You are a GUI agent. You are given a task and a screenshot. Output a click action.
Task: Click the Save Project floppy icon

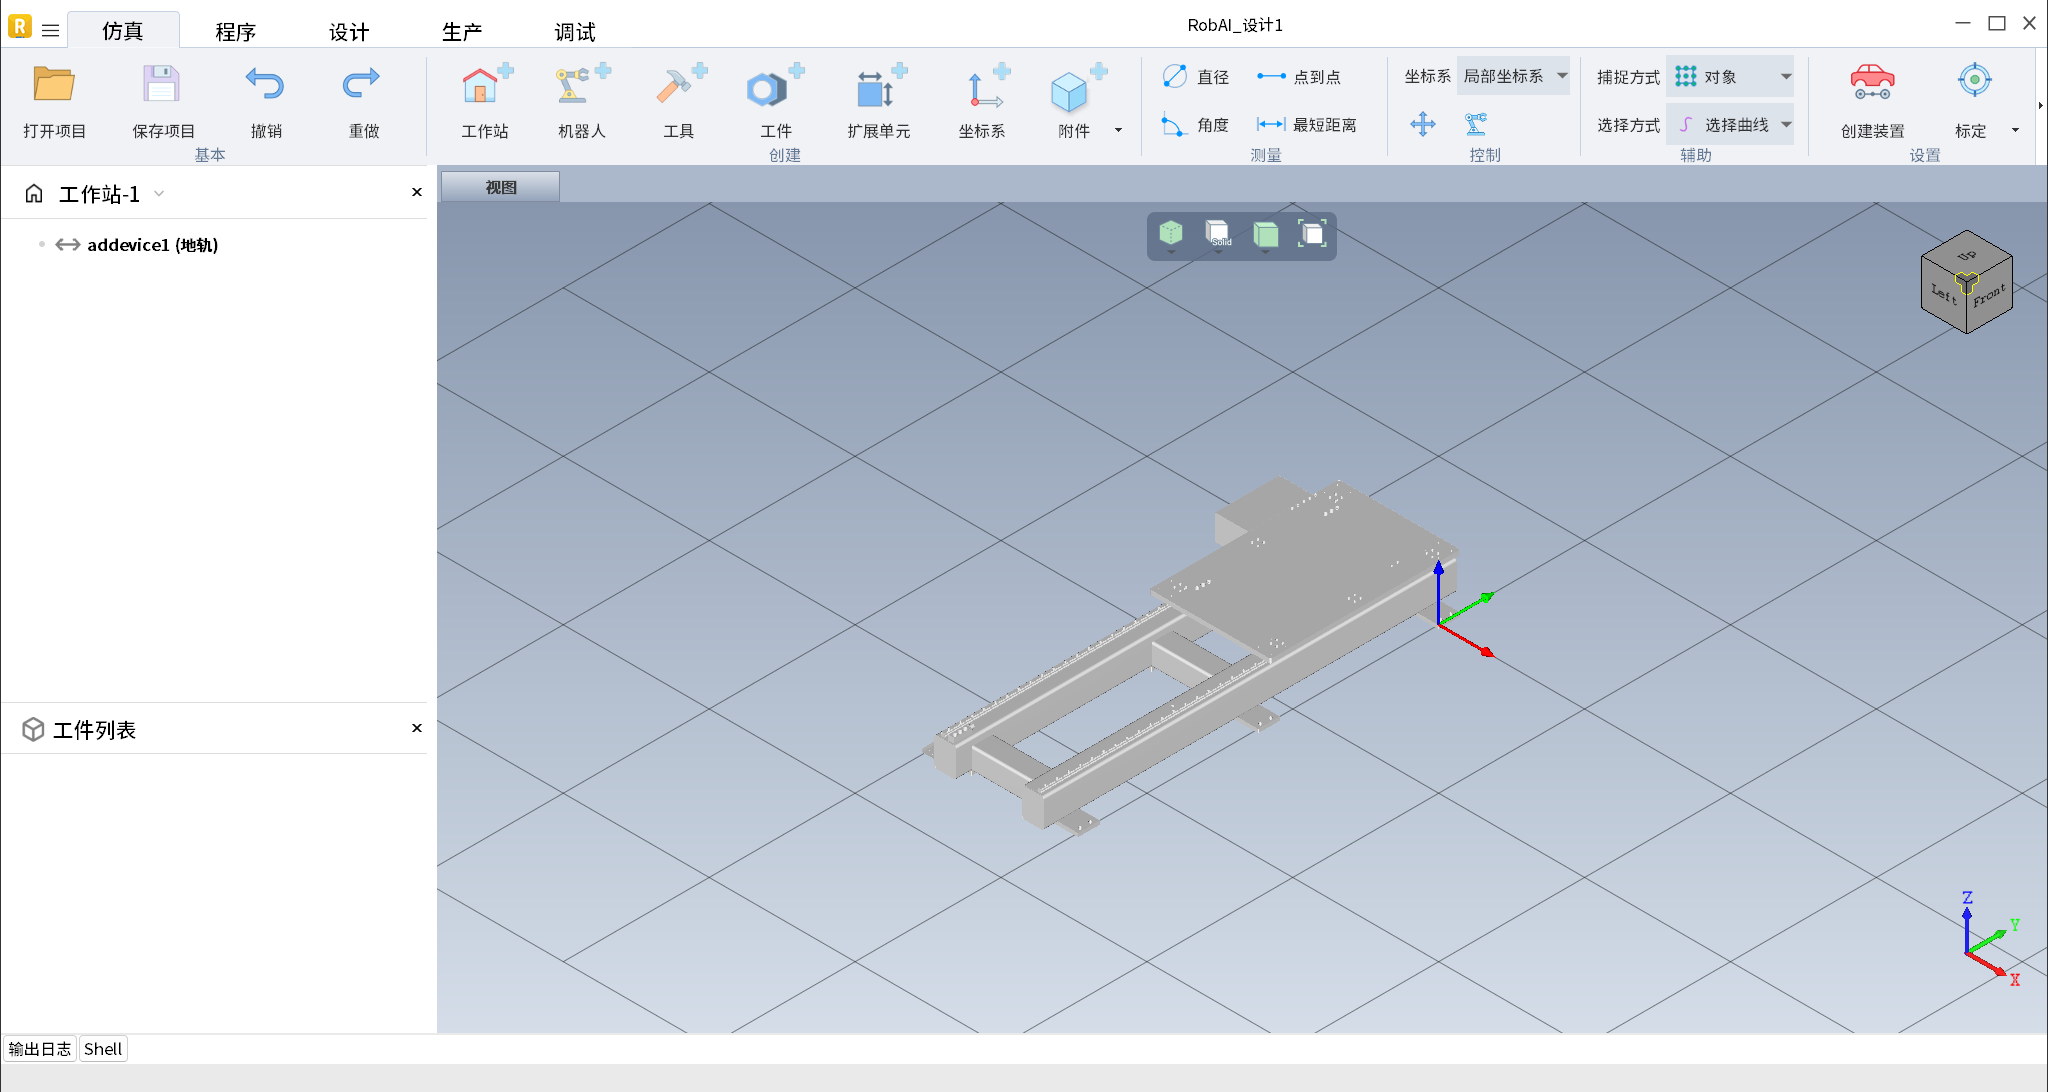tap(161, 86)
